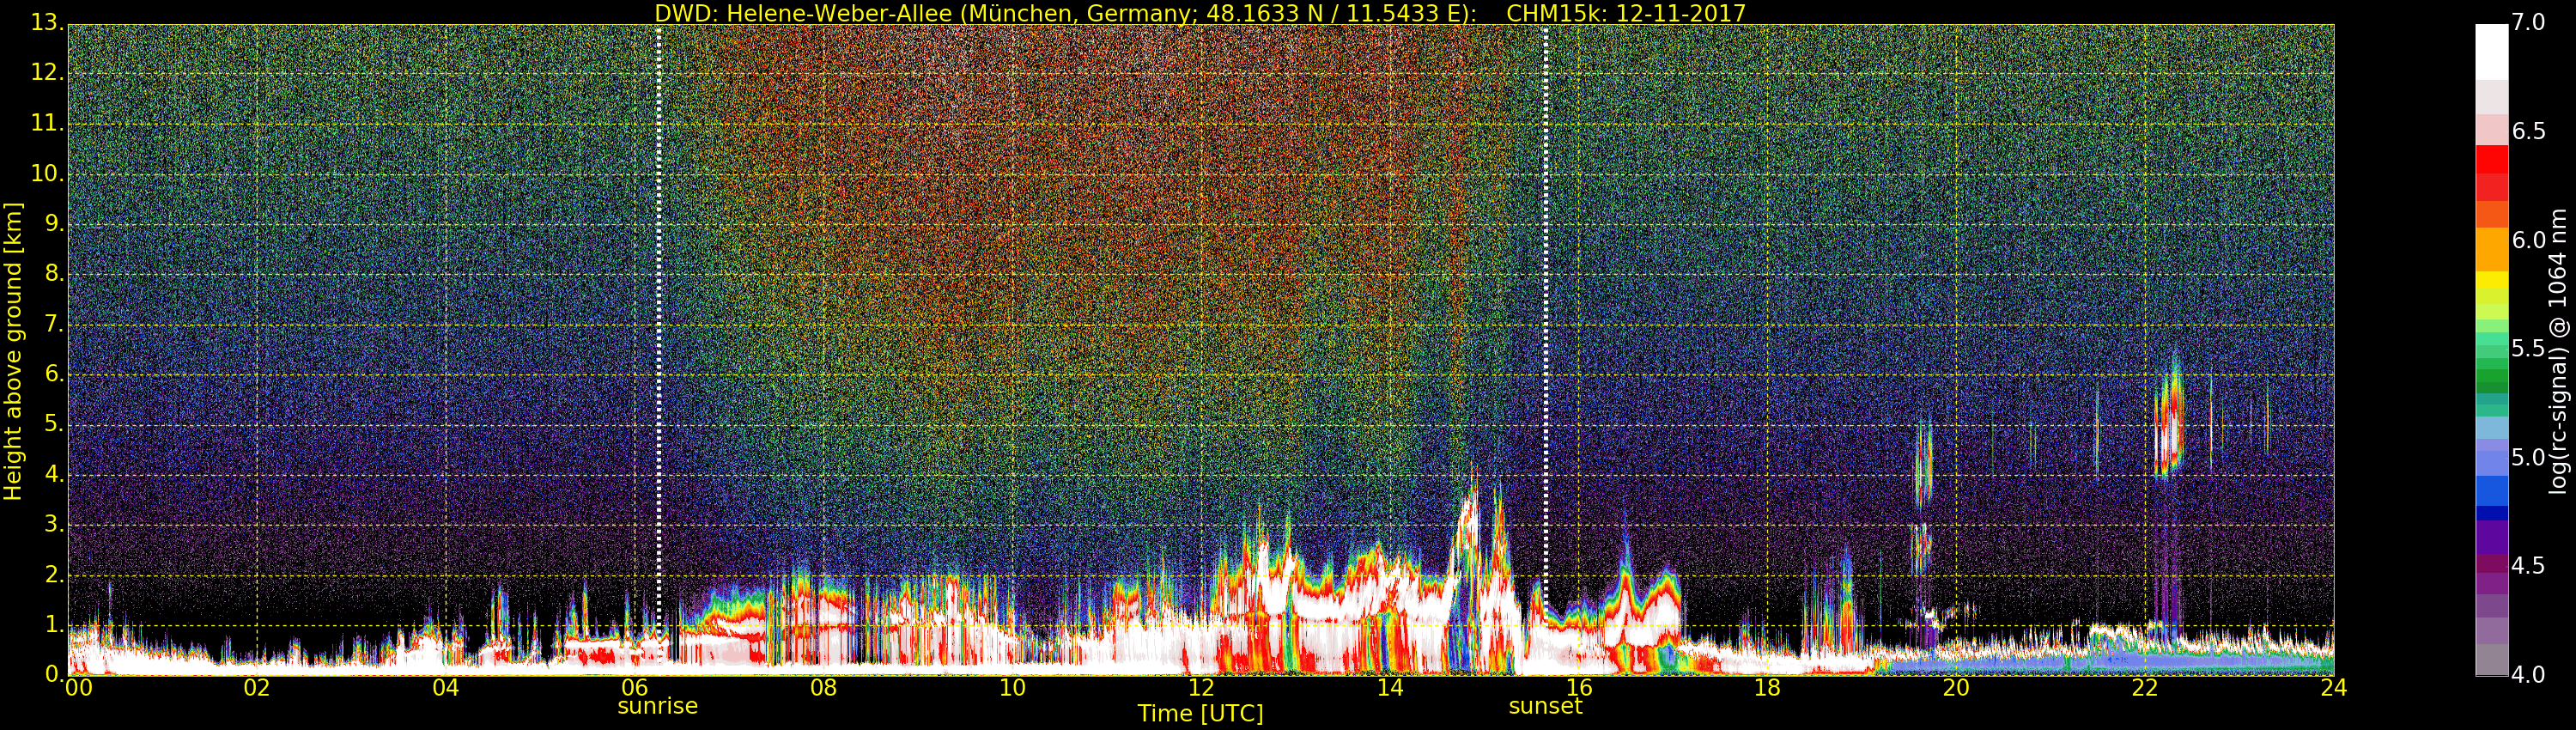The width and height of the screenshot is (2576, 730).
Task: Click the 00 hour tick on the time axis
Action: [78, 687]
